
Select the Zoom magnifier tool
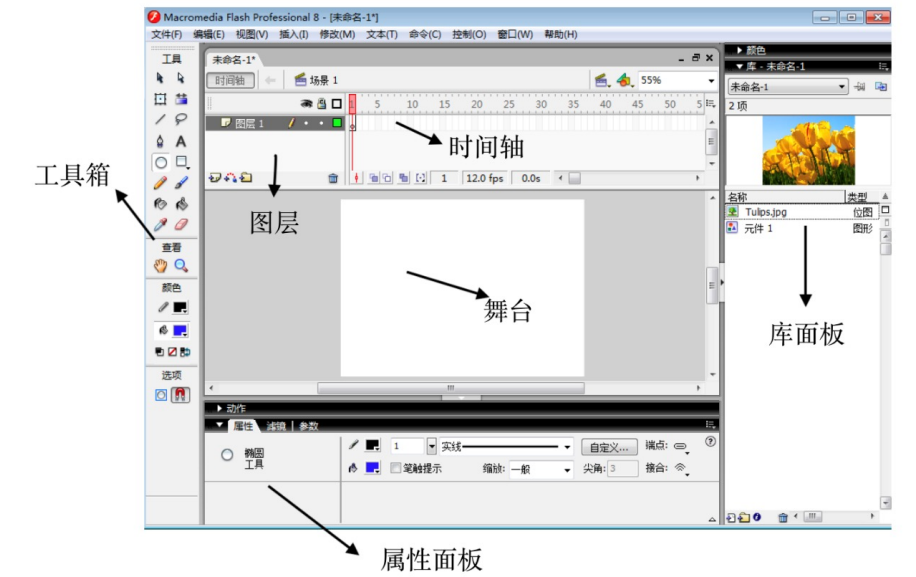point(181,266)
